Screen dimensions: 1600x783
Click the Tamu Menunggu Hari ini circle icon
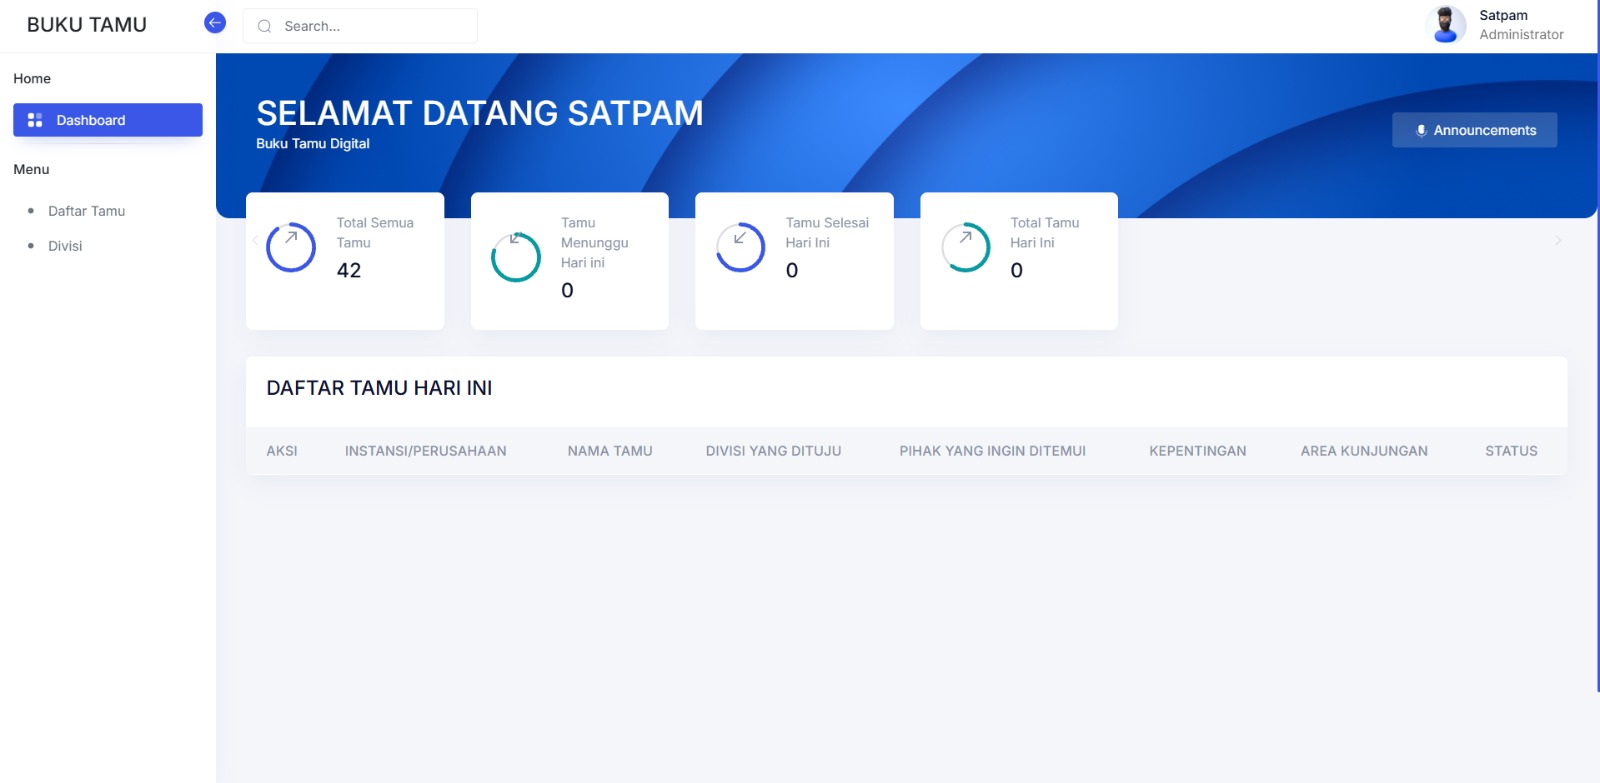pos(516,257)
